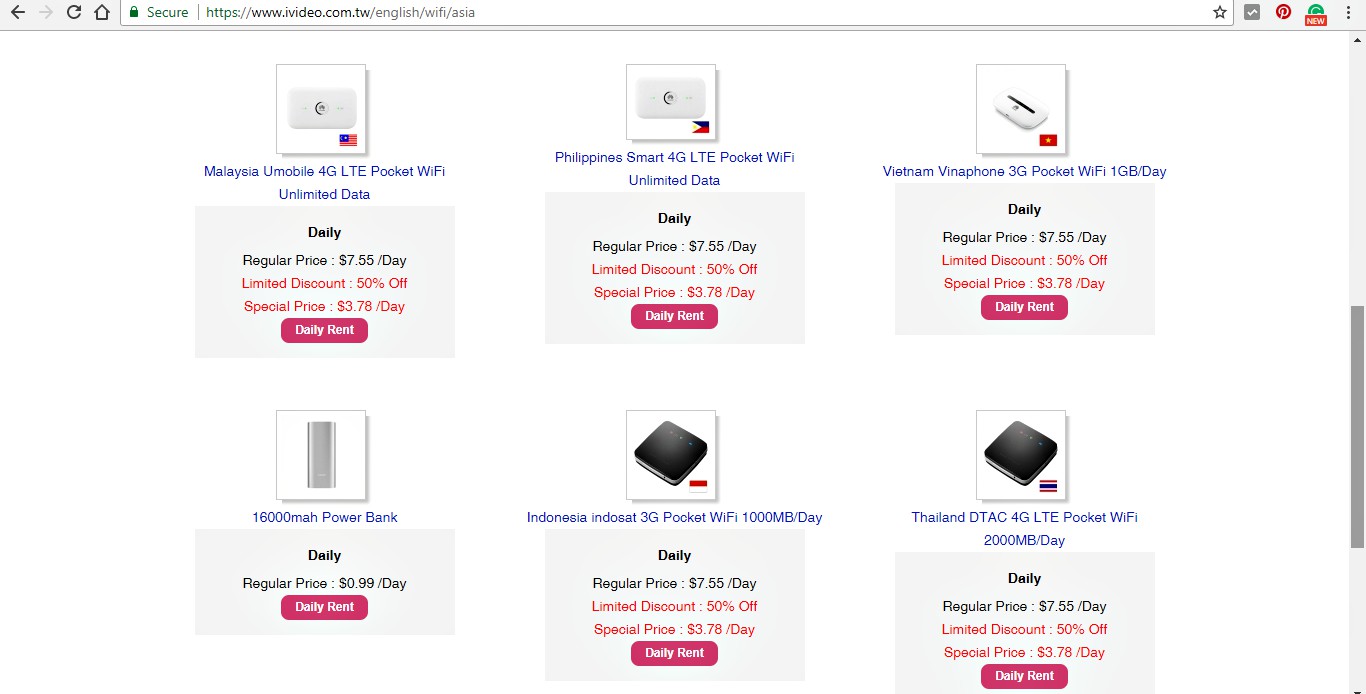Click the green extension with NEW badge
1366x694 pixels.
click(x=1315, y=13)
